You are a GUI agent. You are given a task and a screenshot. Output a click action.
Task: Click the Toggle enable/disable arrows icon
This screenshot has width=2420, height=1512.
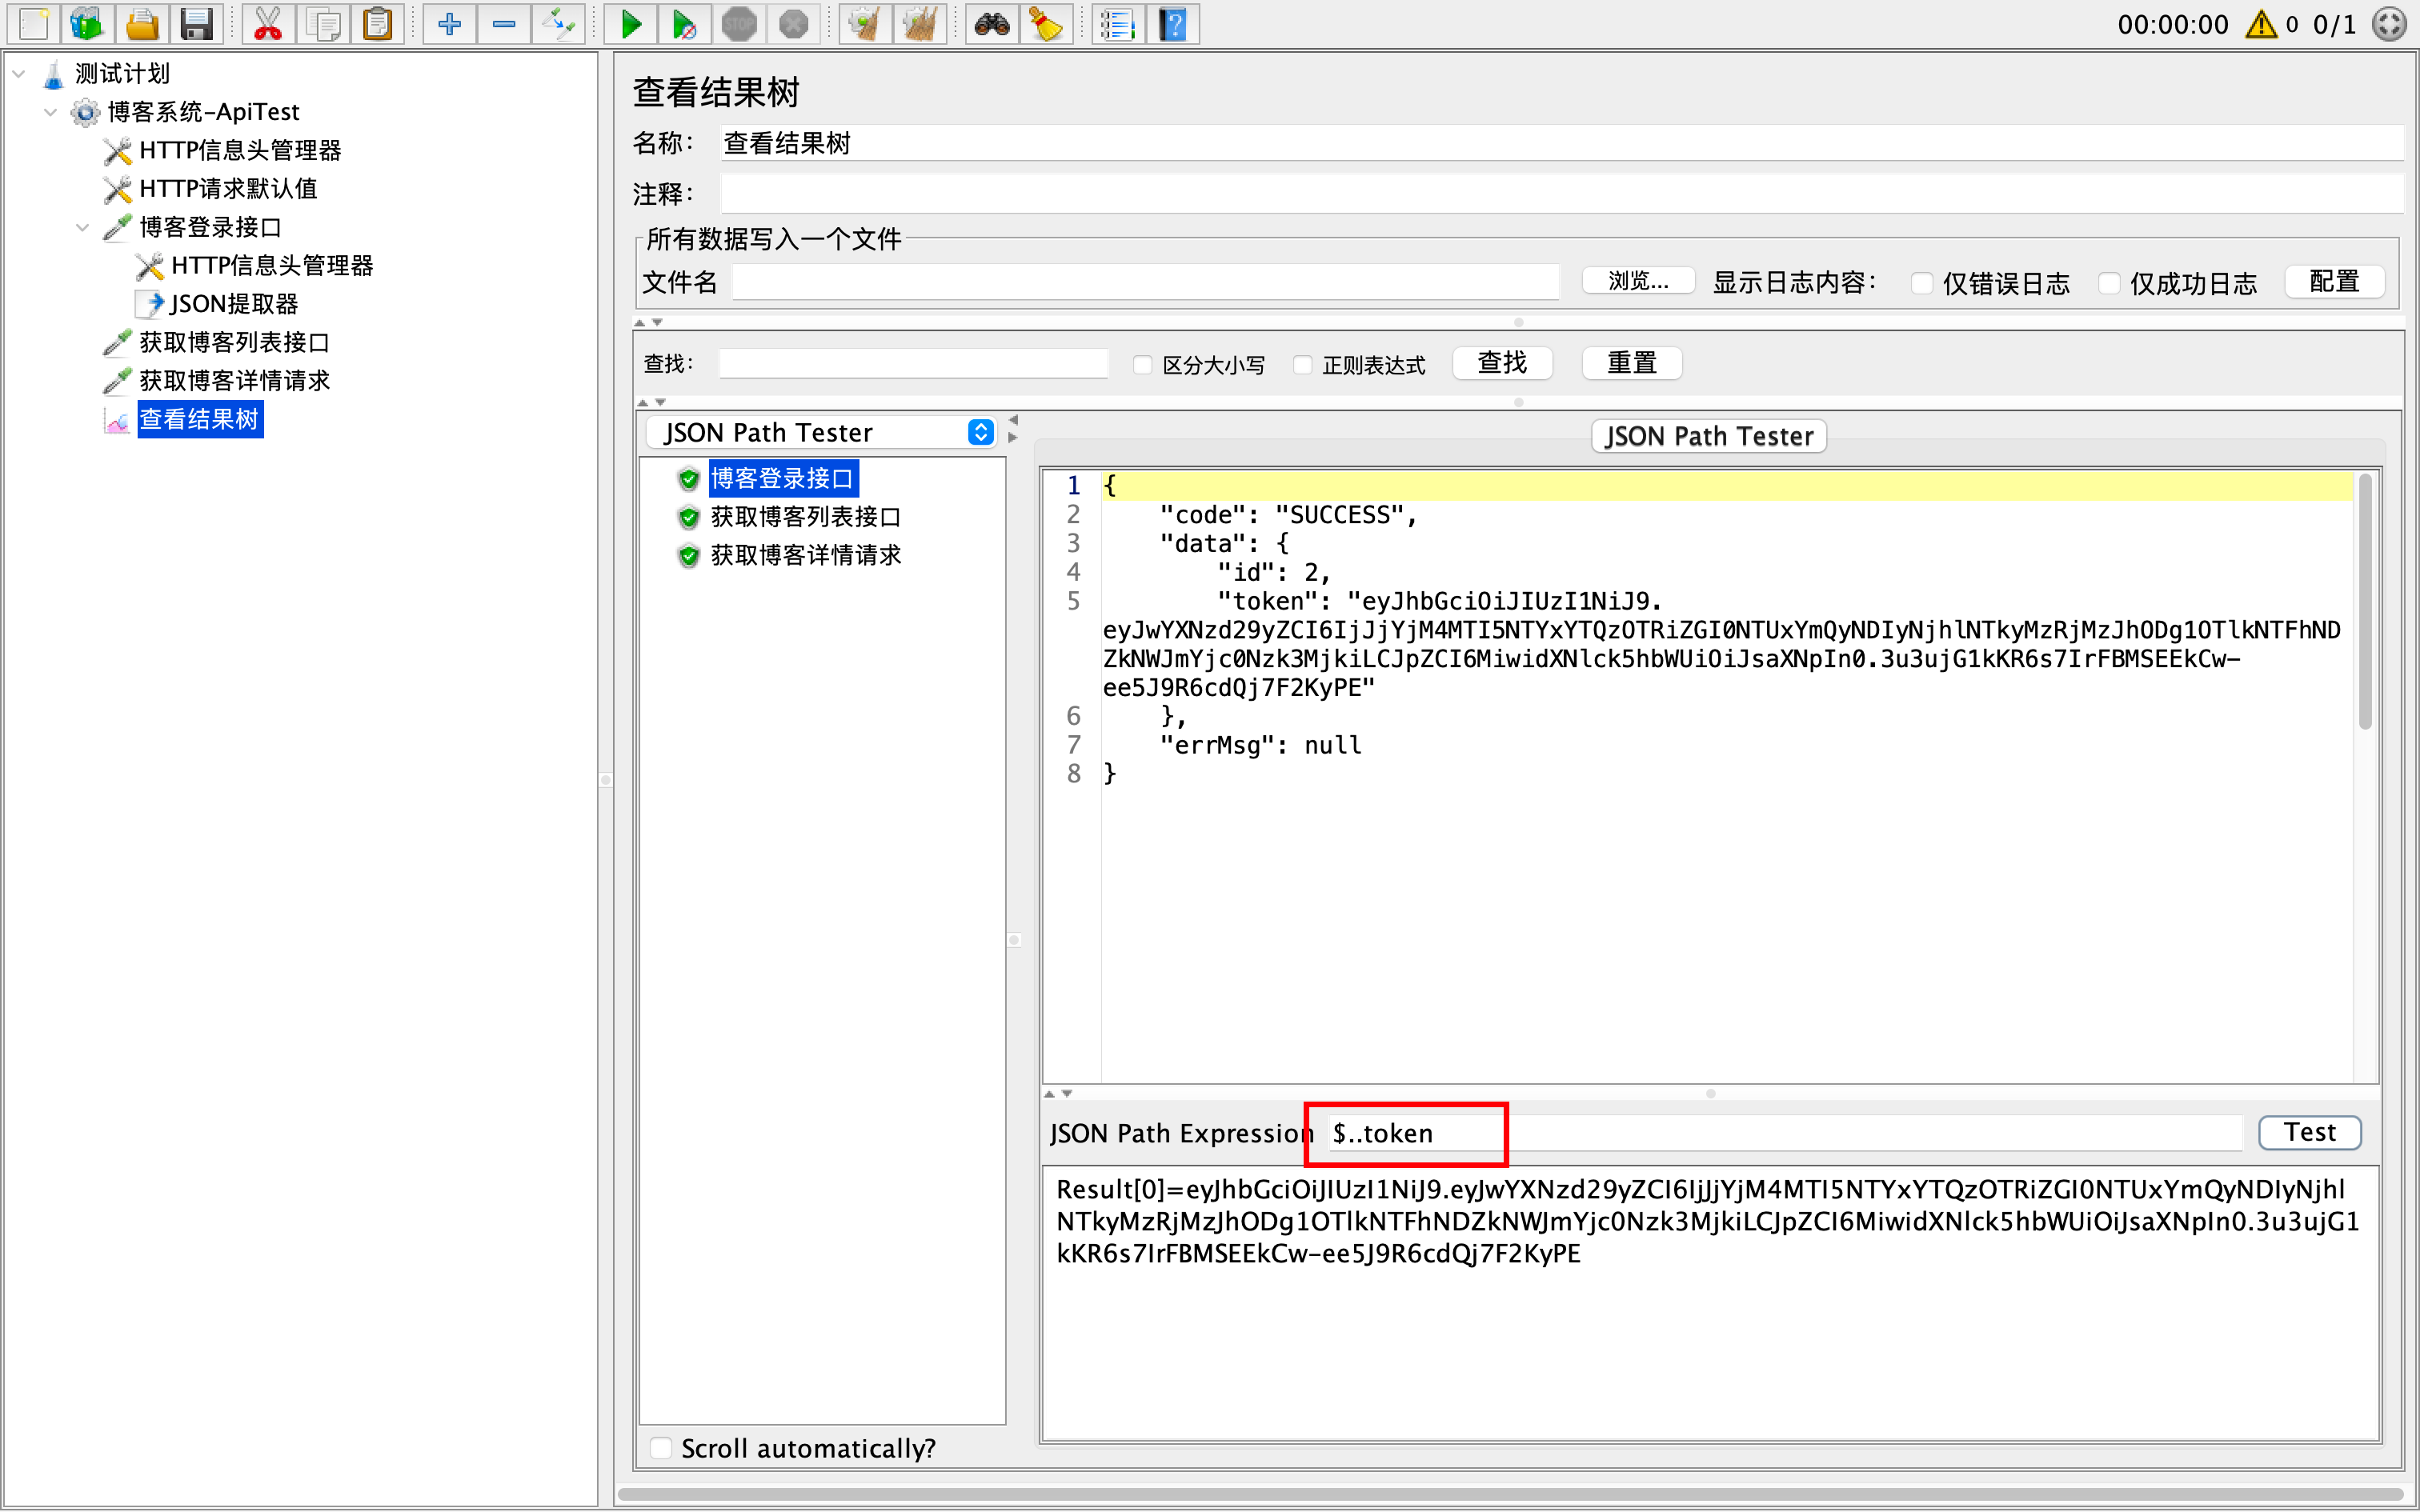coord(558,23)
